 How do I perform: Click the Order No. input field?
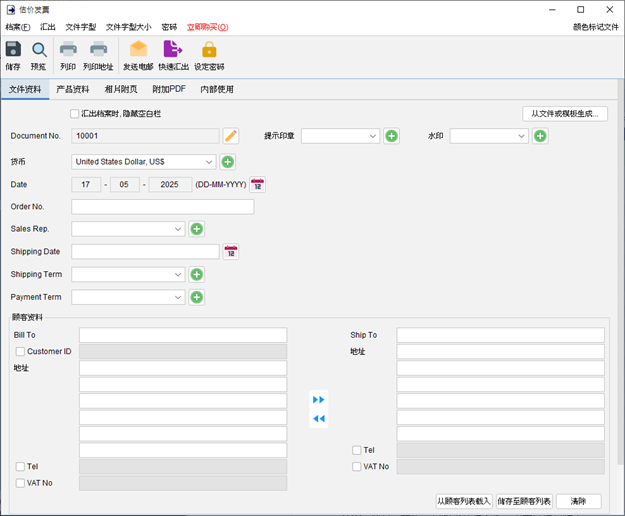[163, 207]
